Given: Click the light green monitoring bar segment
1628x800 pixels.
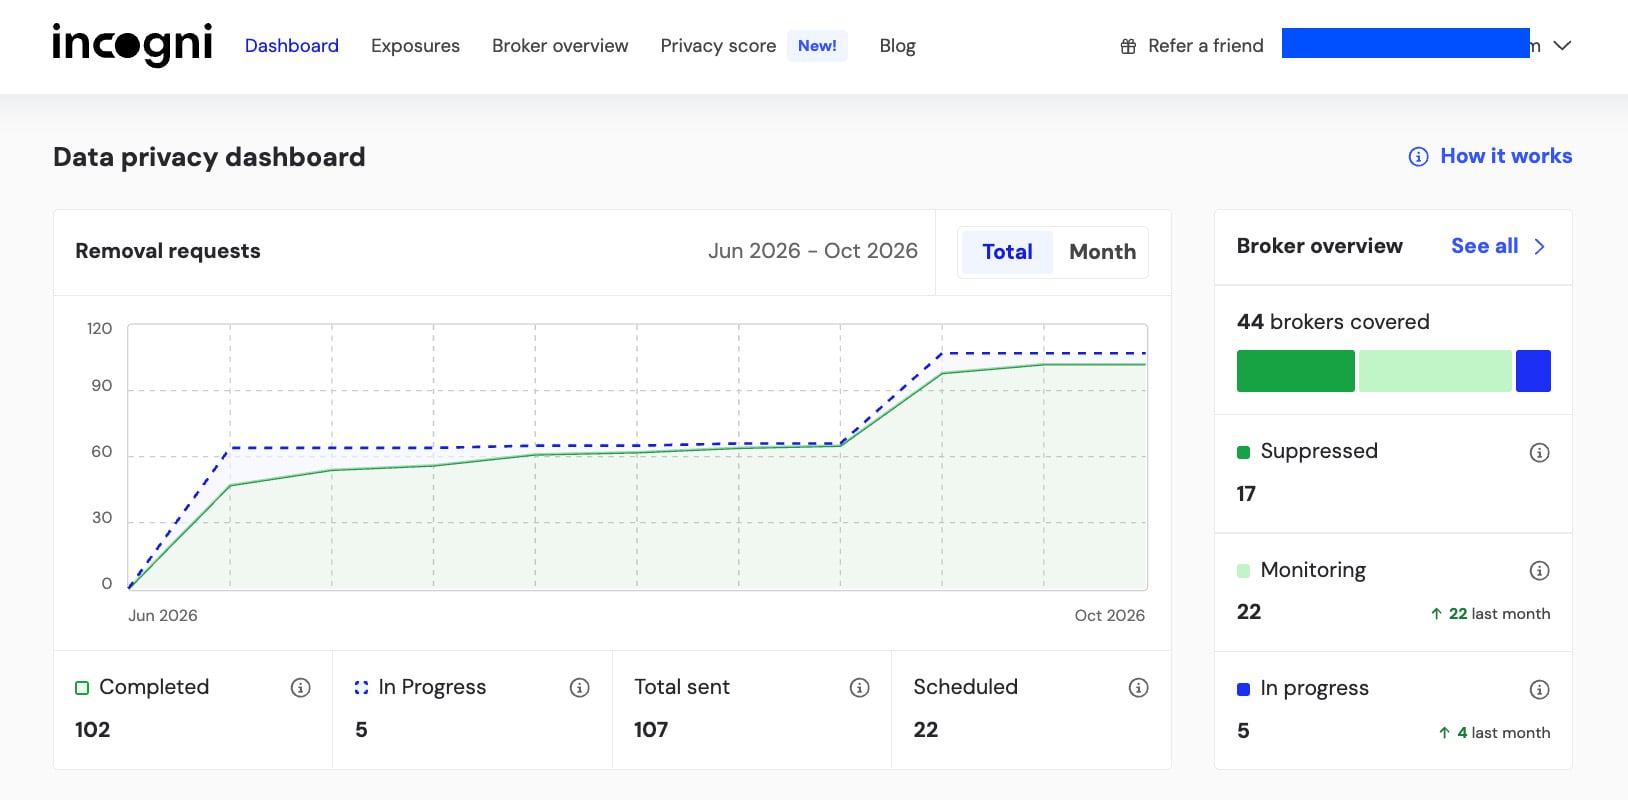Looking at the screenshot, I should 1435,371.
